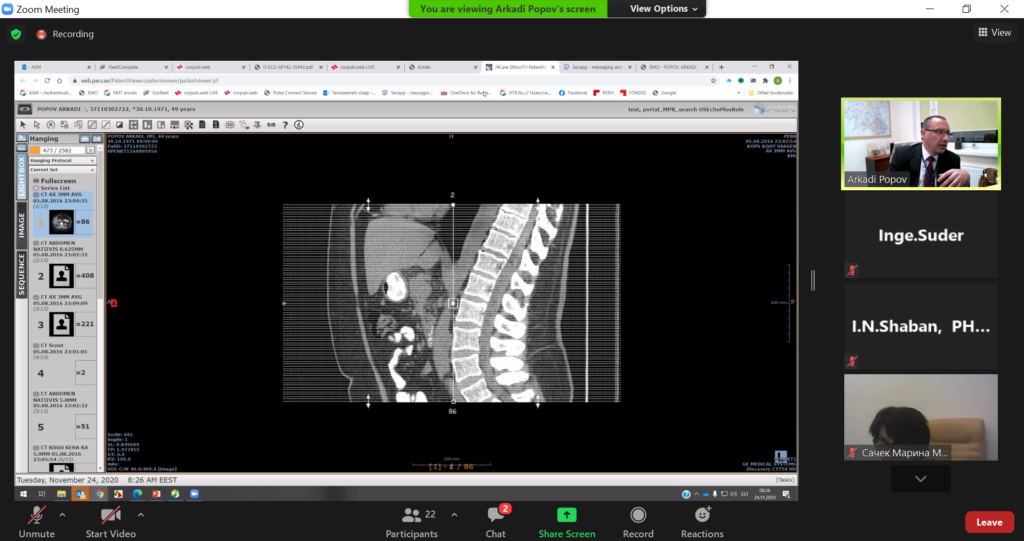Viewport: 1024px width, 541px height.
Task: Choose the two-column layout icon in viewer toolbar
Action: (147, 125)
